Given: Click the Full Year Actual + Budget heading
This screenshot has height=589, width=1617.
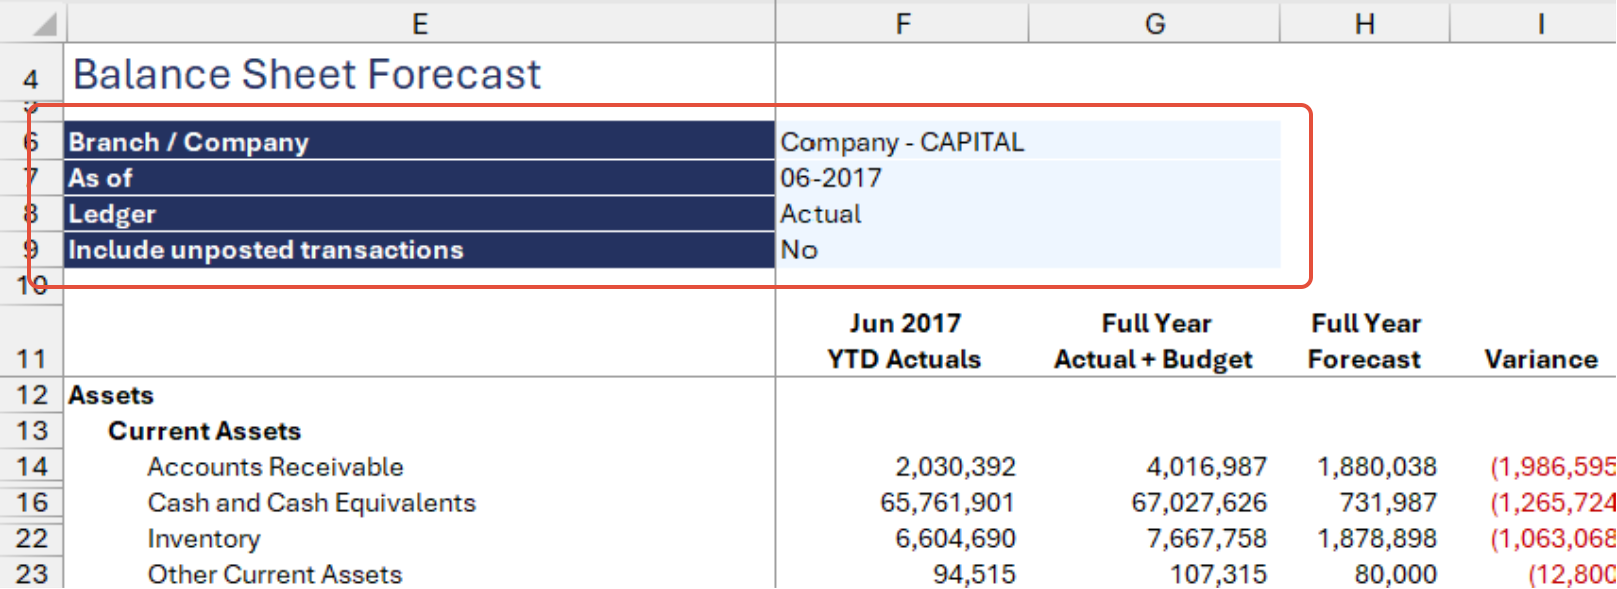Looking at the screenshot, I should coord(1154,341).
